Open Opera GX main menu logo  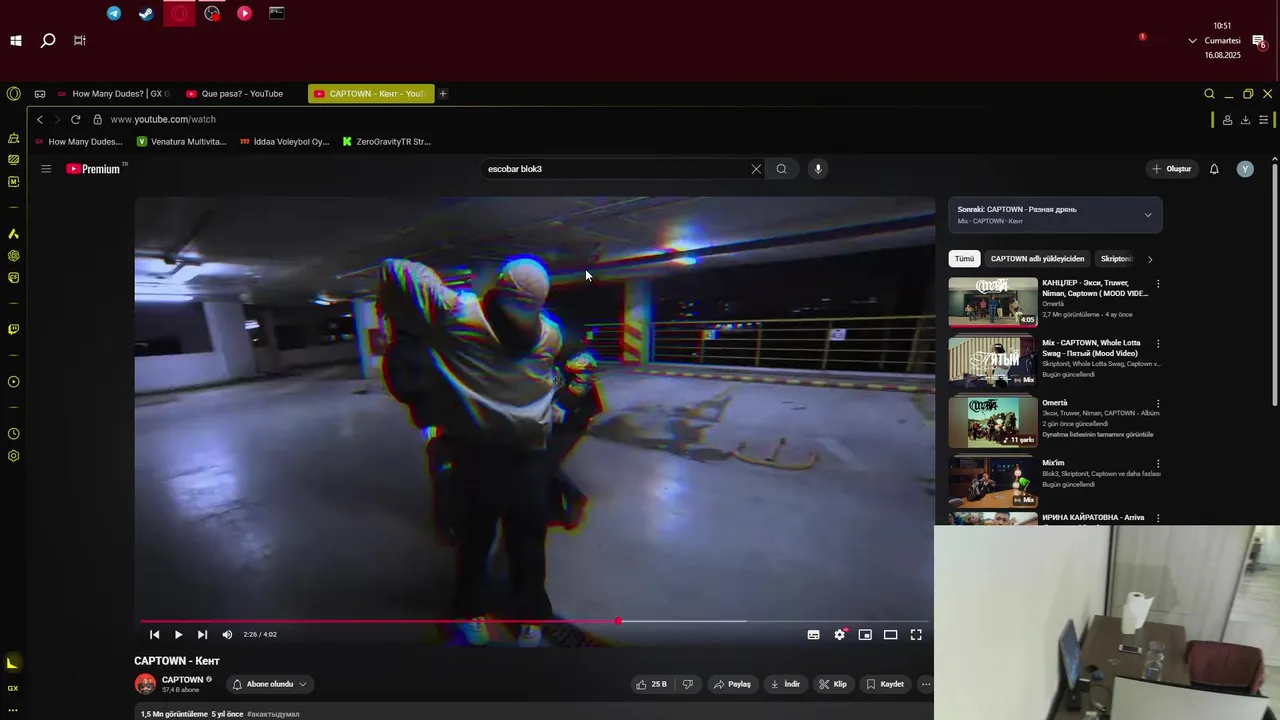(13, 94)
